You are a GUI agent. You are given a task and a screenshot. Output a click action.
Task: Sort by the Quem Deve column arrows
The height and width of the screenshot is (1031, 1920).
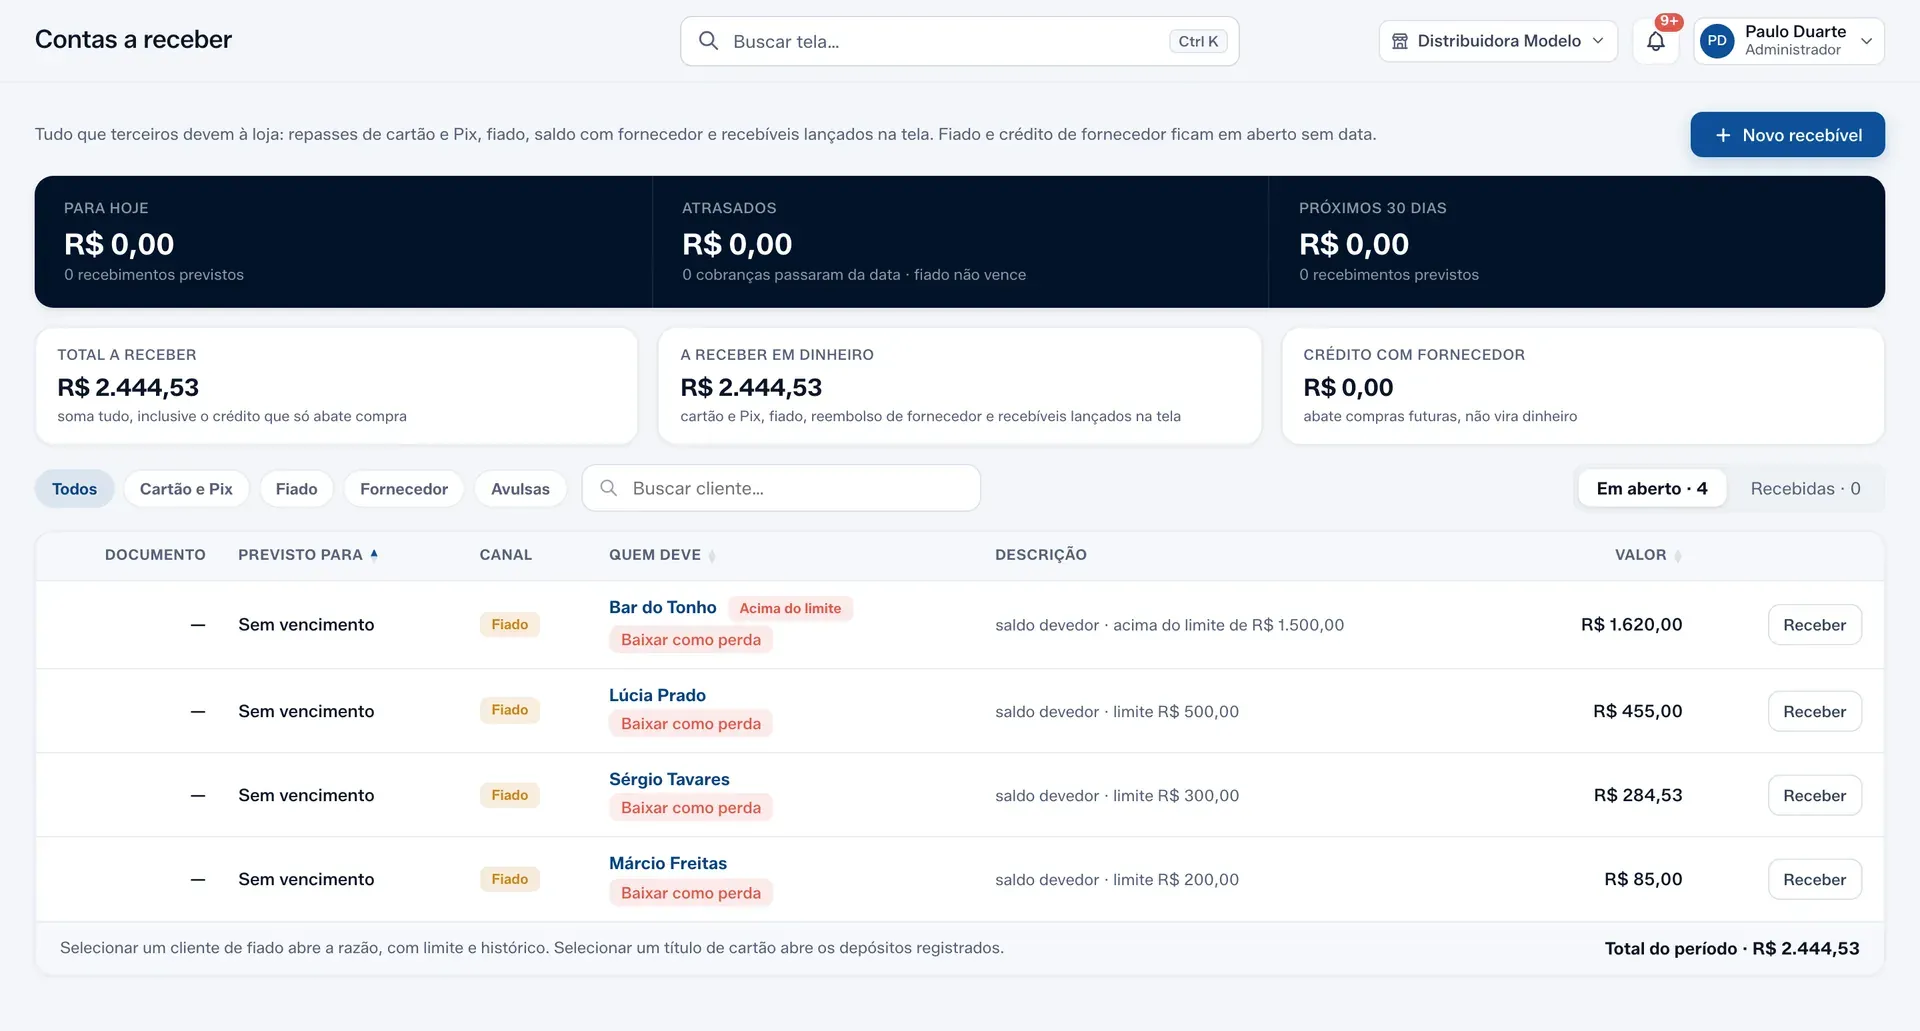(x=712, y=556)
